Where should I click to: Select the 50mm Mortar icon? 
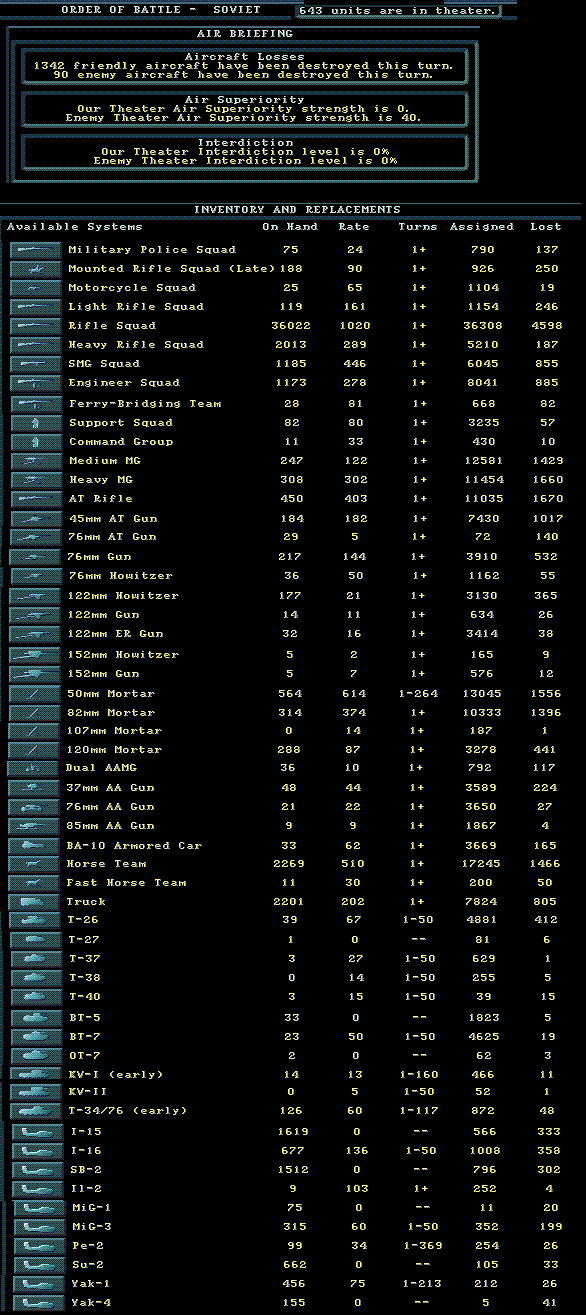coord(35,694)
